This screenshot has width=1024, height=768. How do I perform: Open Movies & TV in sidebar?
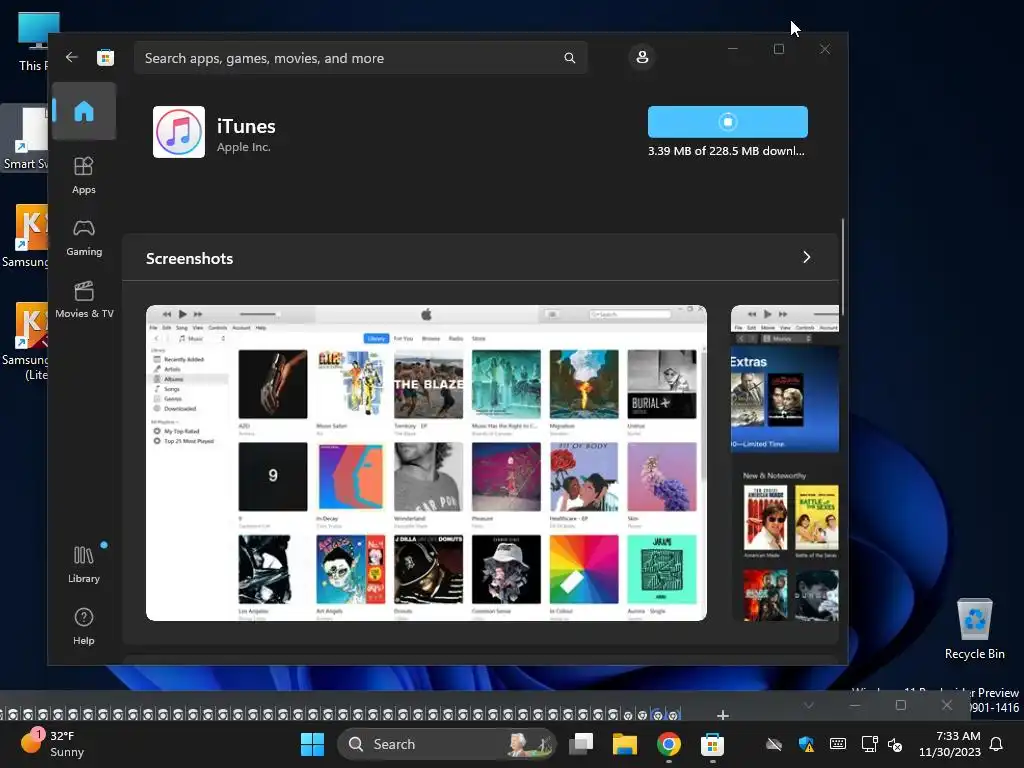point(84,300)
